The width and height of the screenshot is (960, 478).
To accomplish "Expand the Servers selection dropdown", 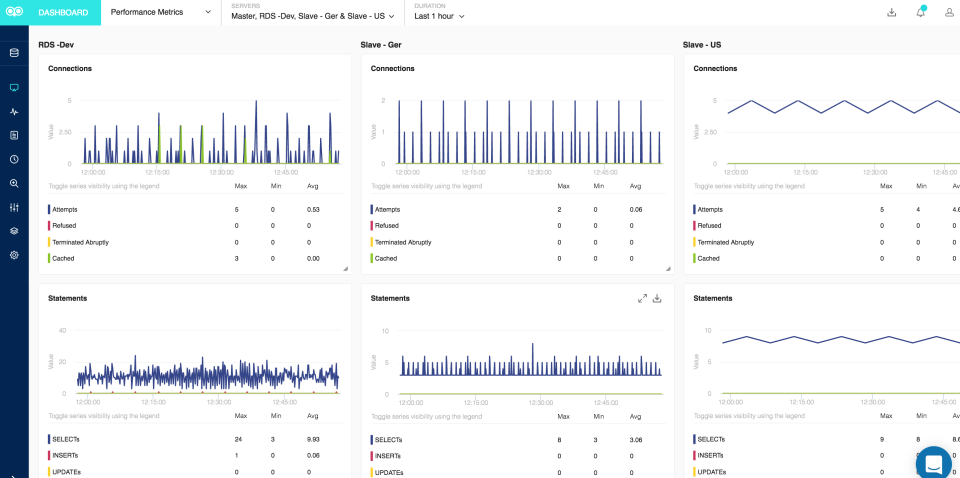I will [312, 16].
